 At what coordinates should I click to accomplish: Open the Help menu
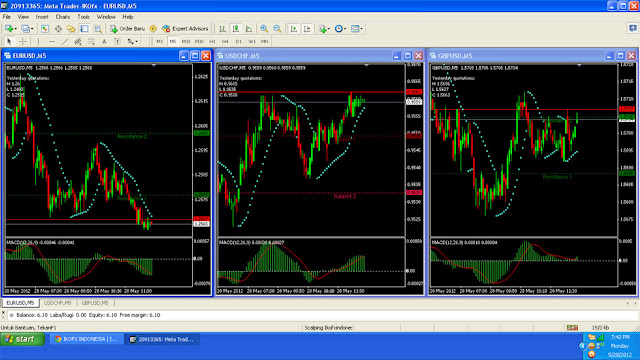point(128,17)
